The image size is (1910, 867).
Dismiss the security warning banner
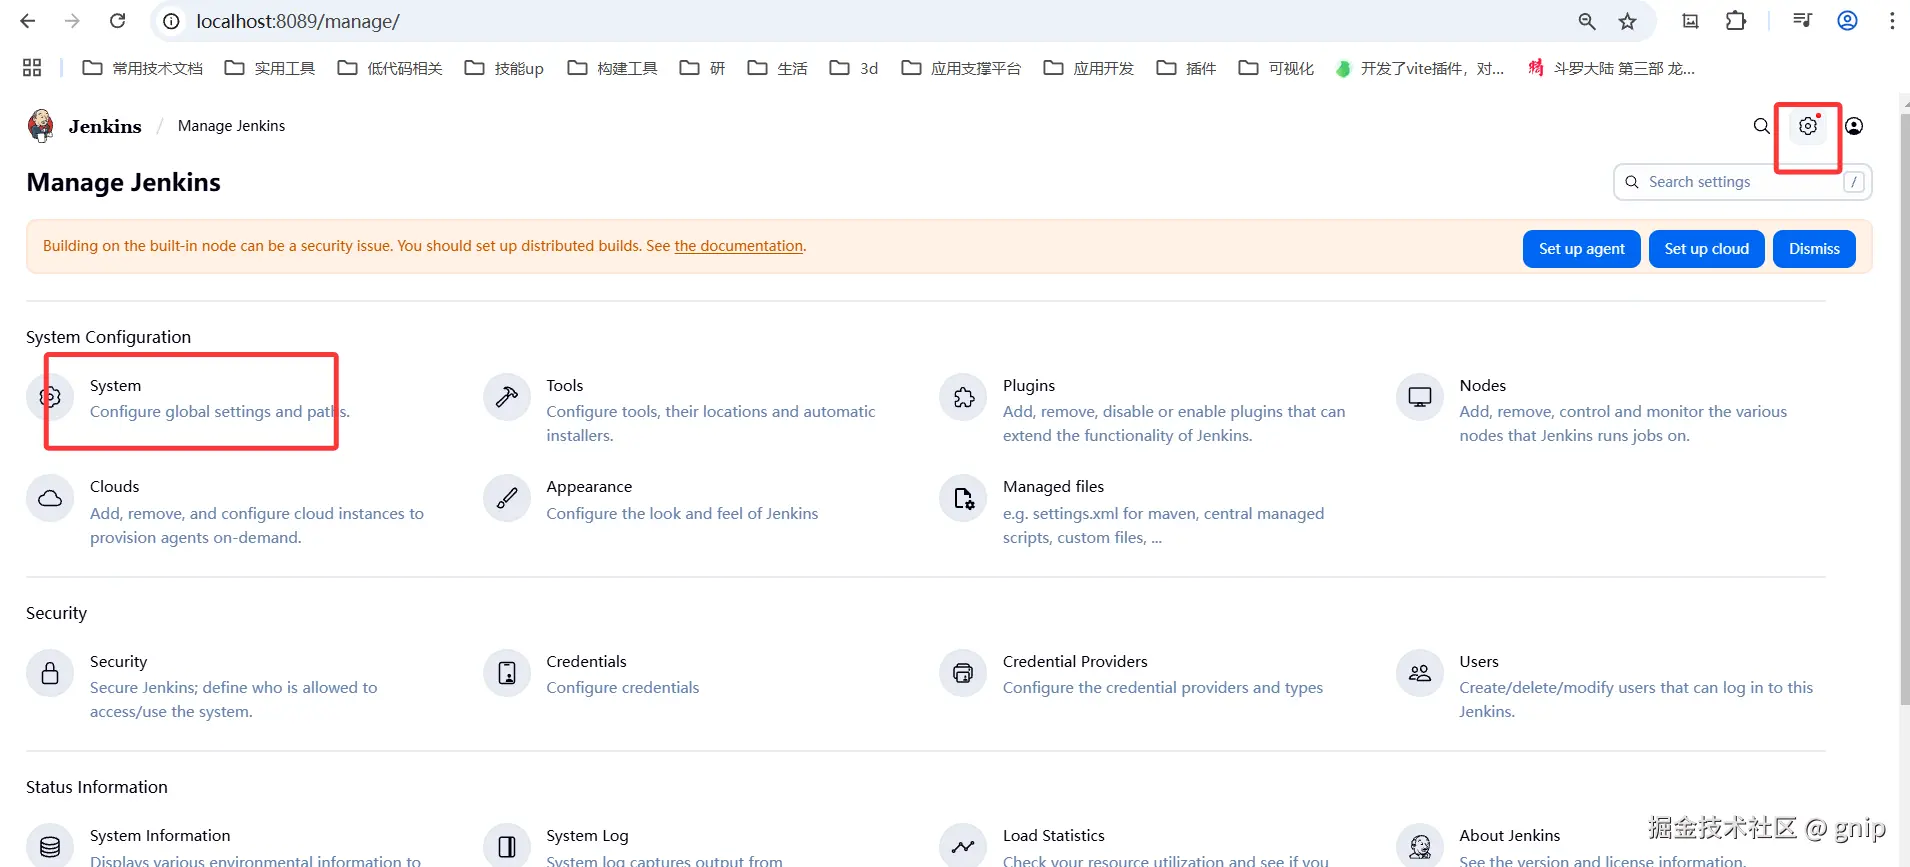[x=1814, y=249]
